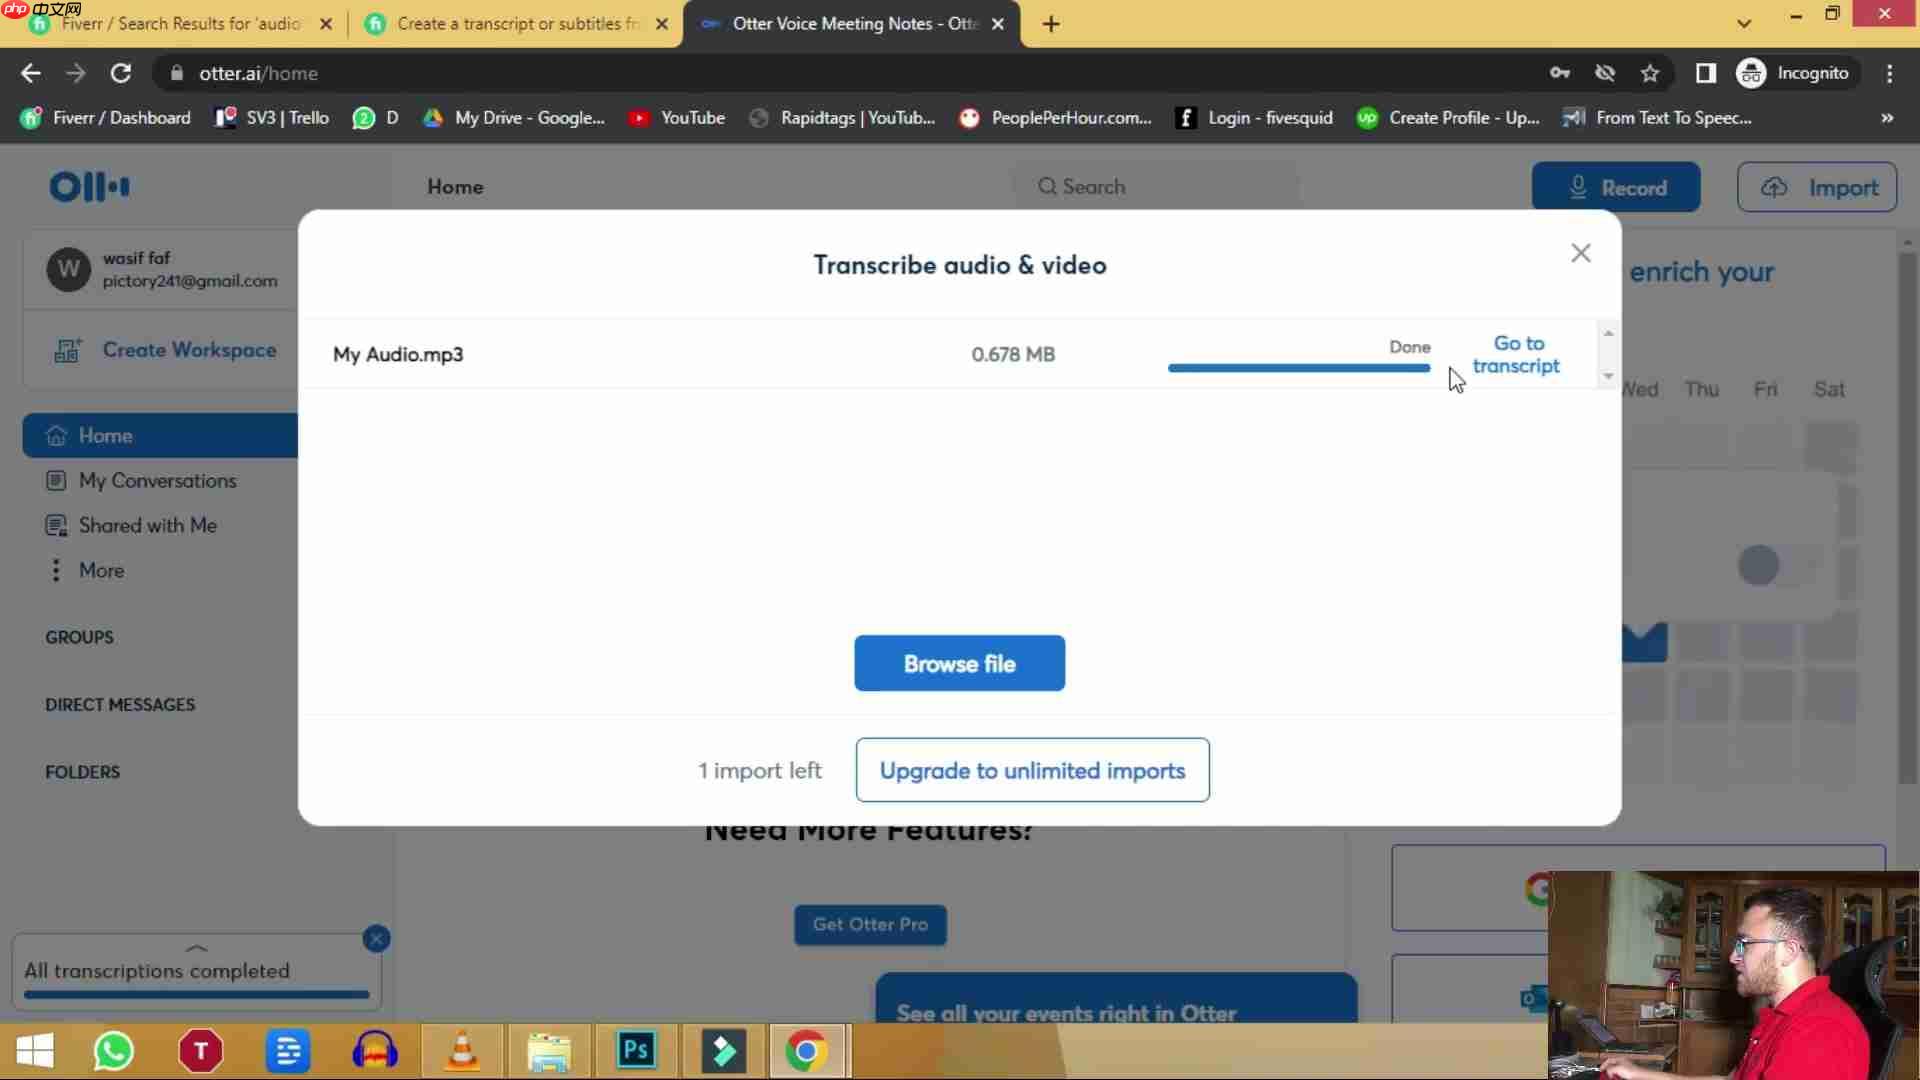Screen dimensions: 1920x1080
Task: Open My Conversations in the sidebar
Action: (x=141, y=481)
